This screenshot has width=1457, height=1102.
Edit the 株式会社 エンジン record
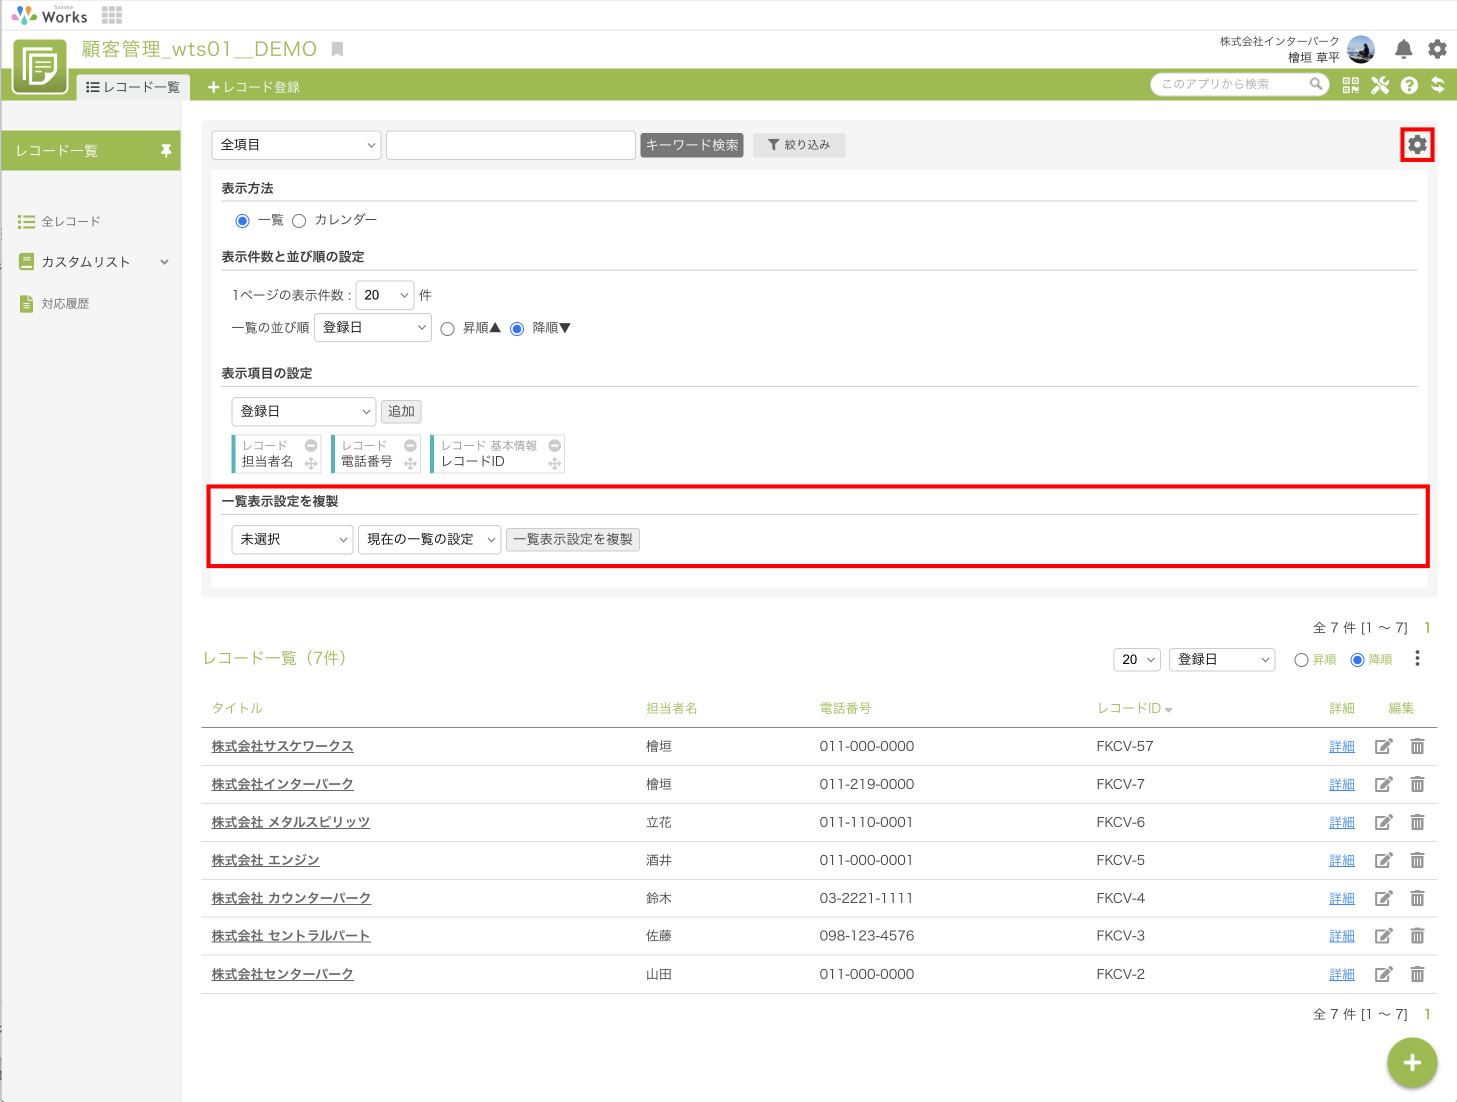tap(1383, 860)
